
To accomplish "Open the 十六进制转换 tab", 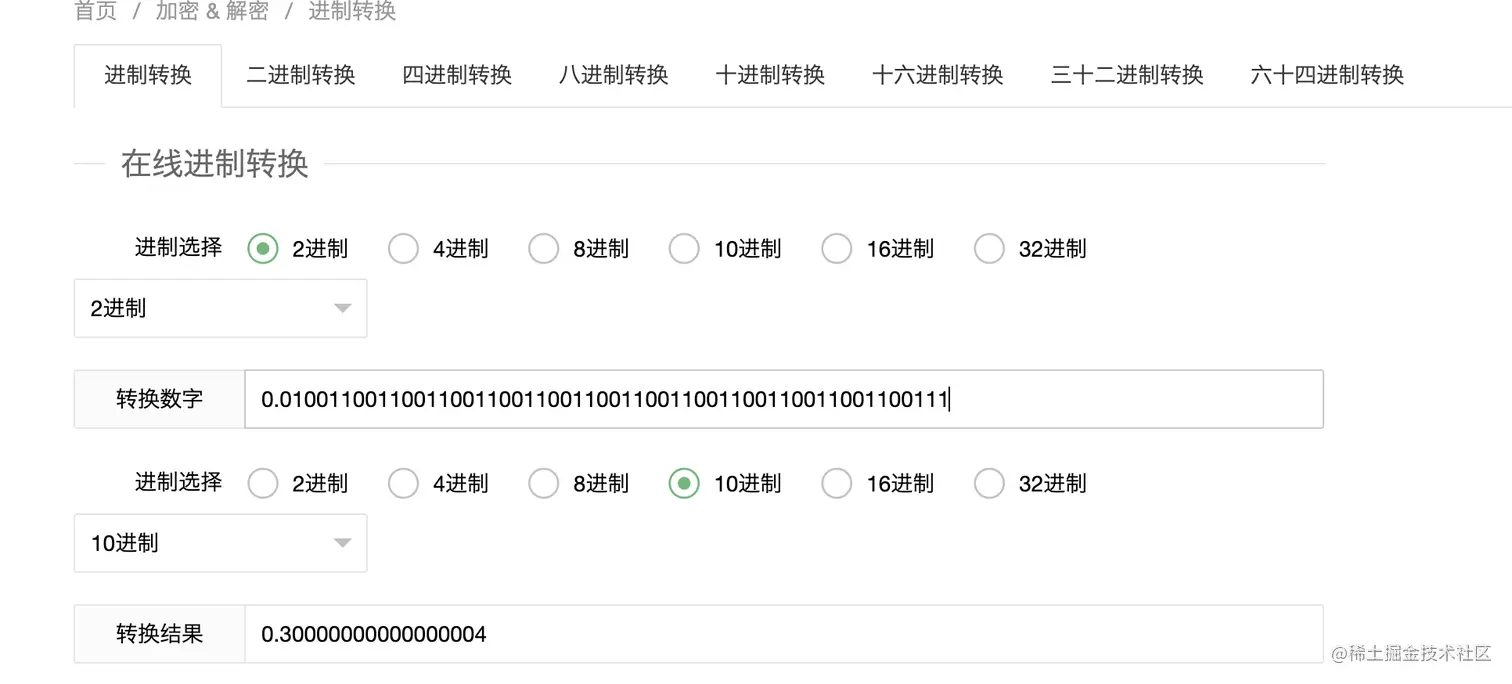I will click(937, 75).
